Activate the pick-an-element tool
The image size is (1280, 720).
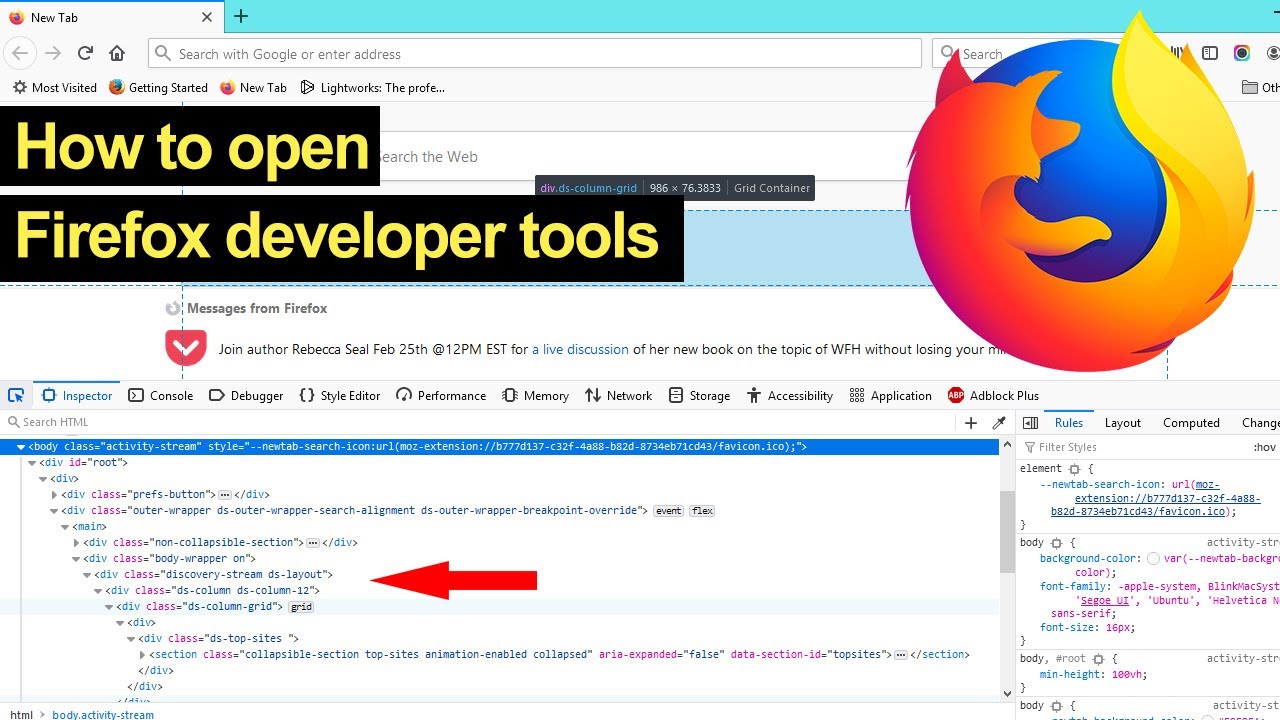coord(16,395)
